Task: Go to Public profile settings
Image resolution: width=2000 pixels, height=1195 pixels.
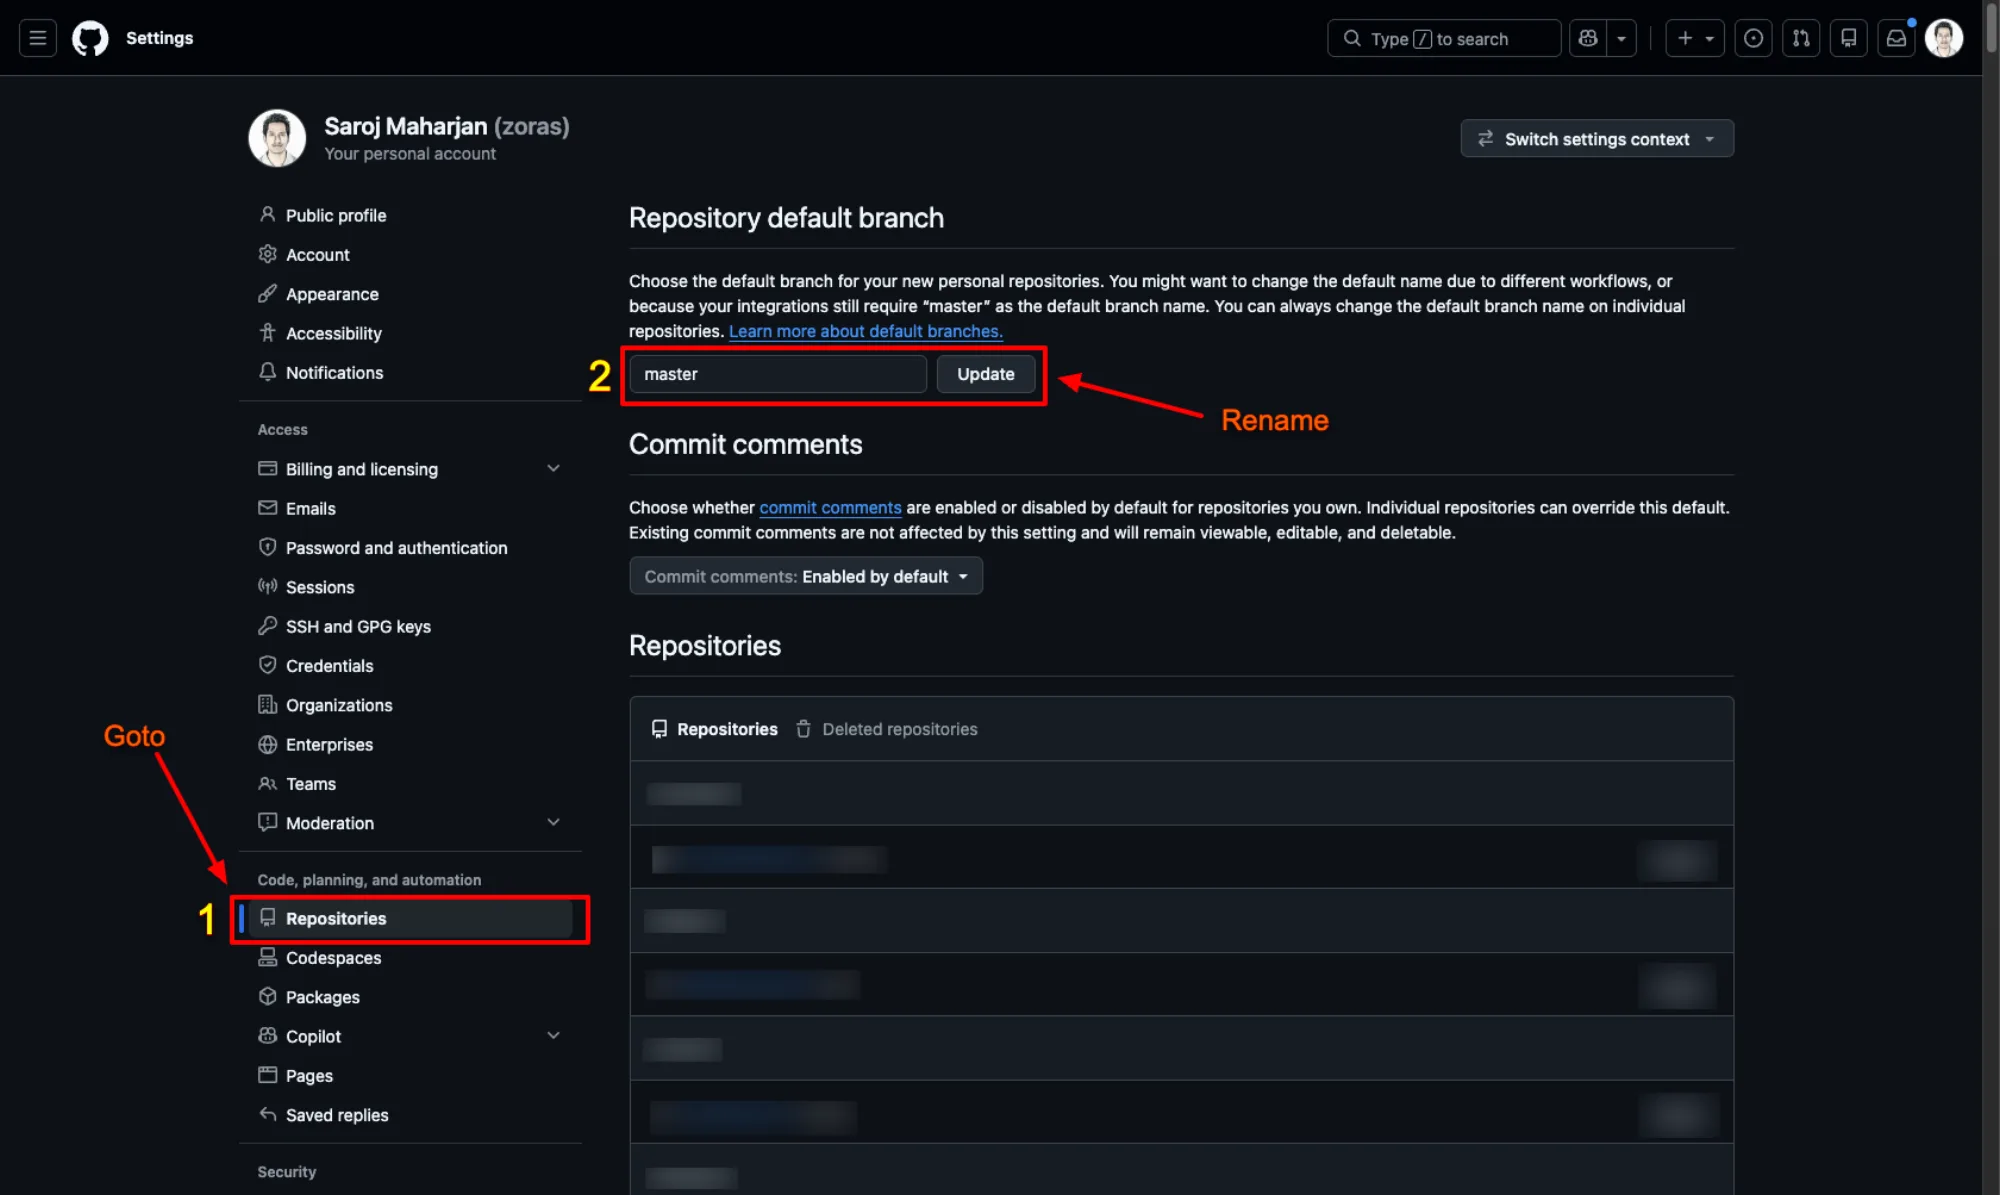Action: click(x=410, y=215)
